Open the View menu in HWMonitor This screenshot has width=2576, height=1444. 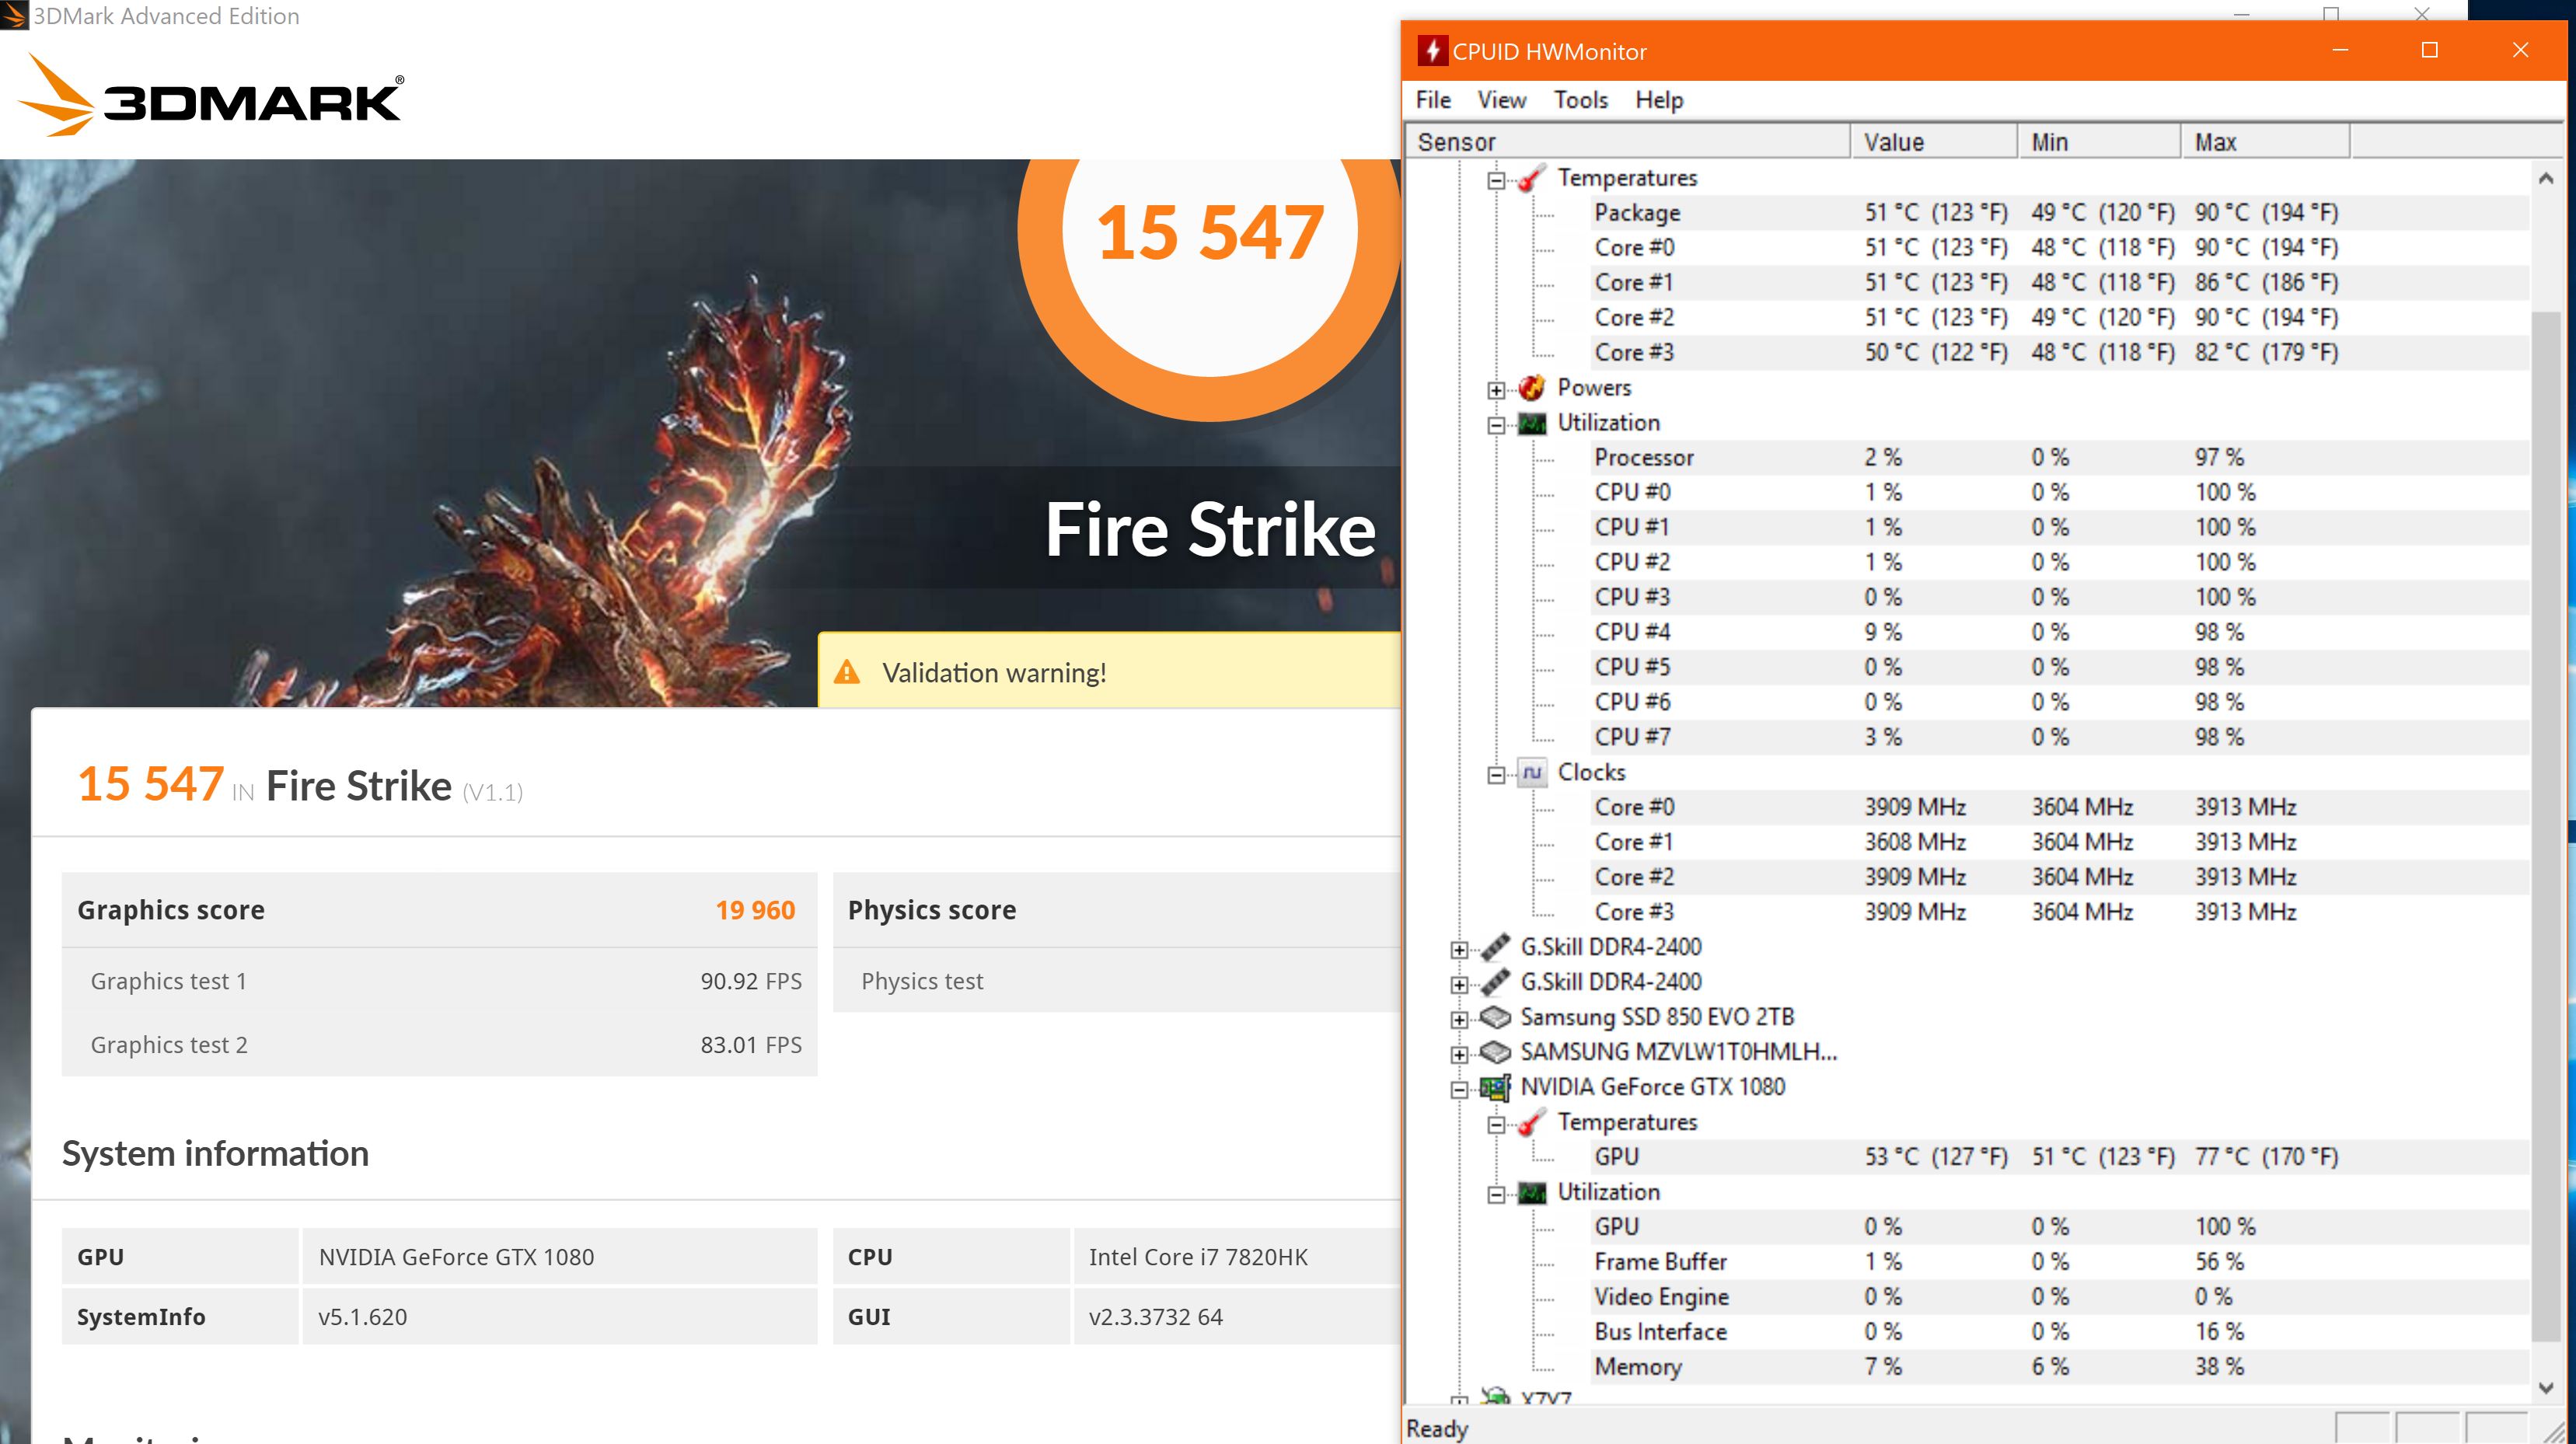click(x=1502, y=100)
